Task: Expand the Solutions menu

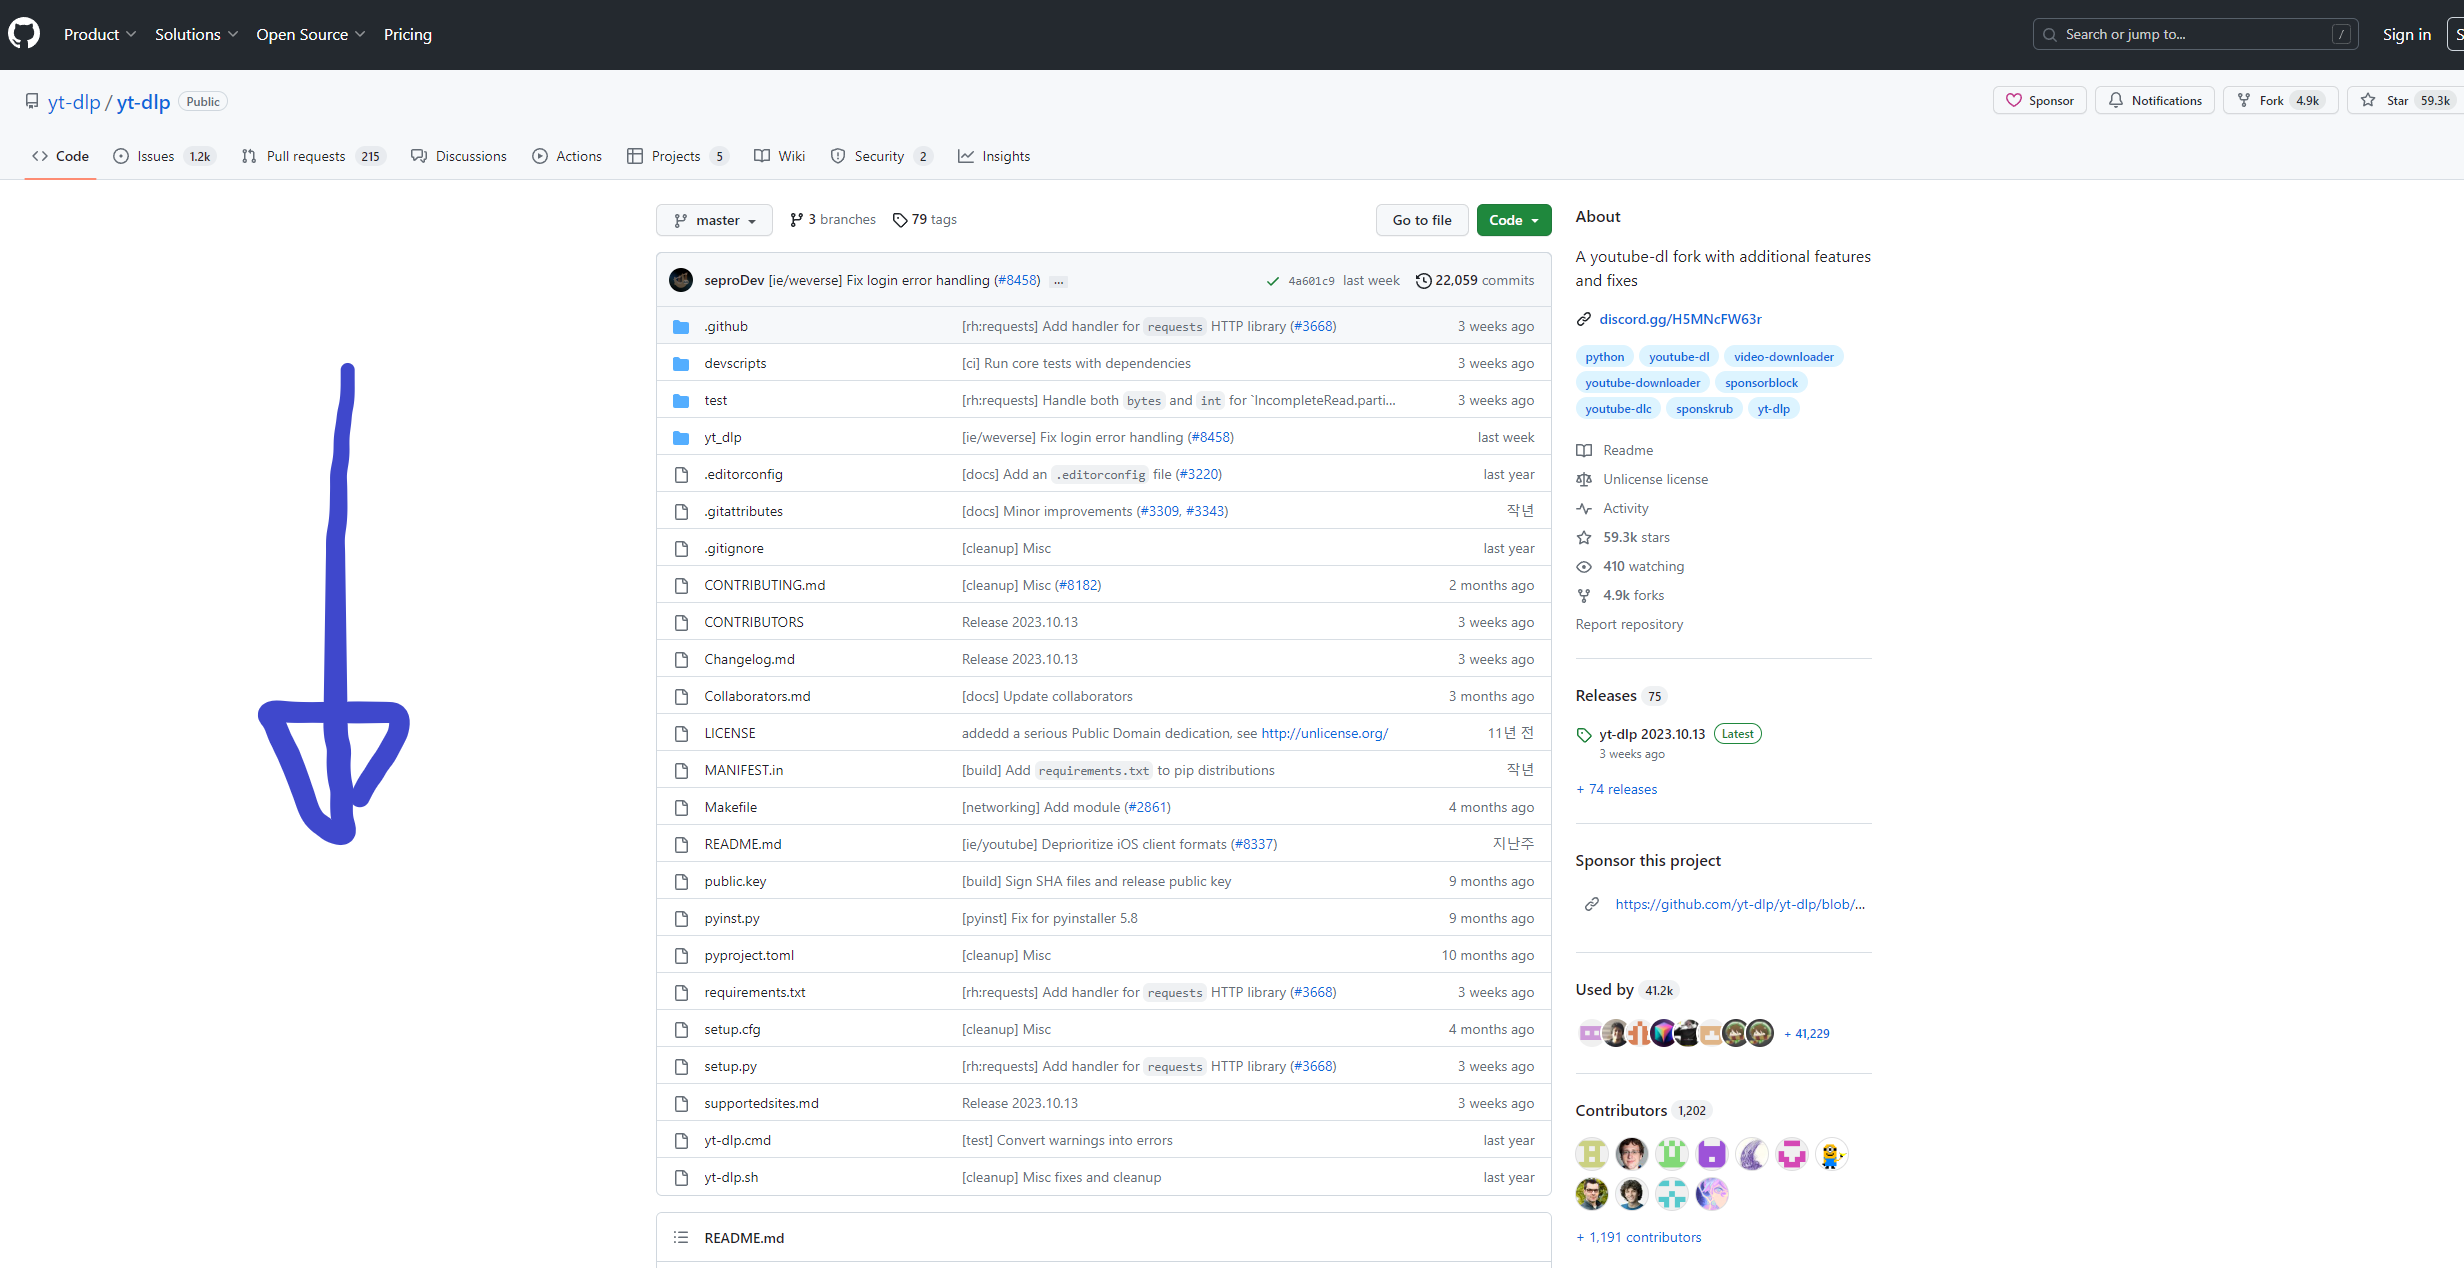Action: point(197,34)
